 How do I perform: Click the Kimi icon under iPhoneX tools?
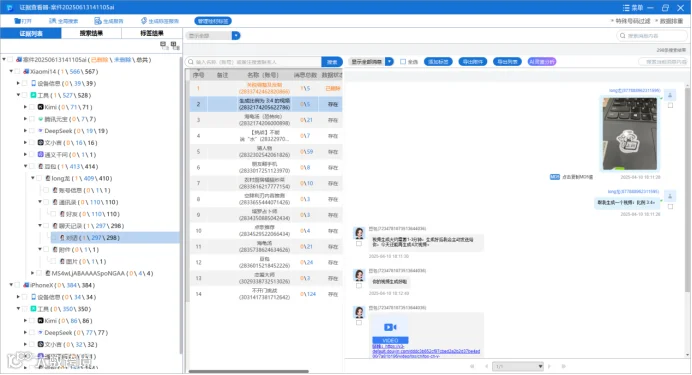point(40,321)
